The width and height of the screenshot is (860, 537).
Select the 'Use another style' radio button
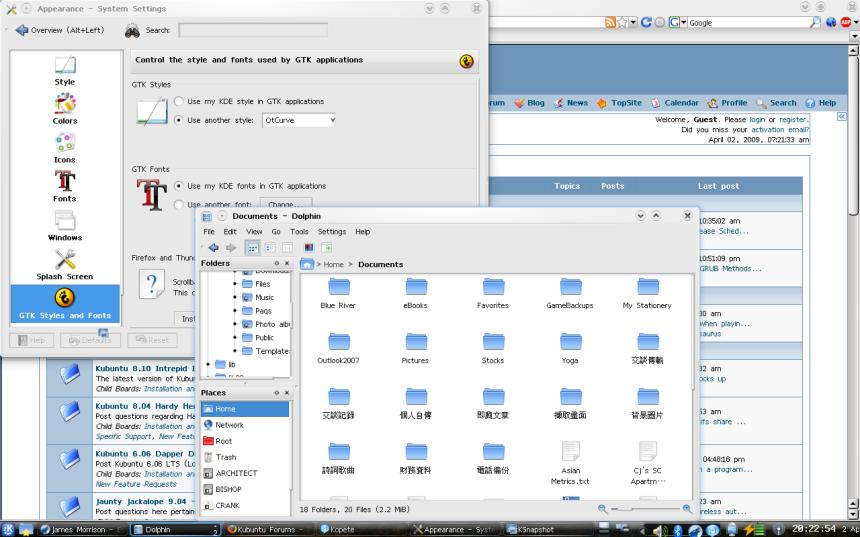pos(179,120)
